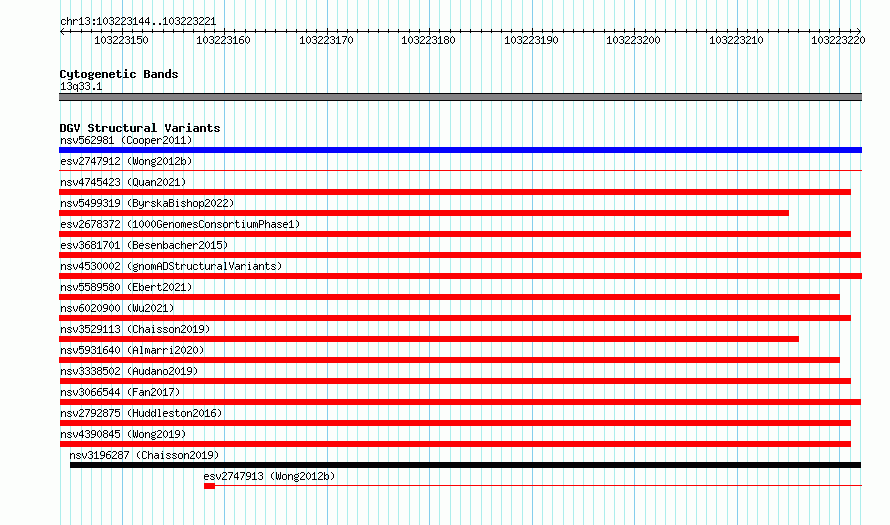Select the red esv3681701 variant bar

click(x=460, y=255)
